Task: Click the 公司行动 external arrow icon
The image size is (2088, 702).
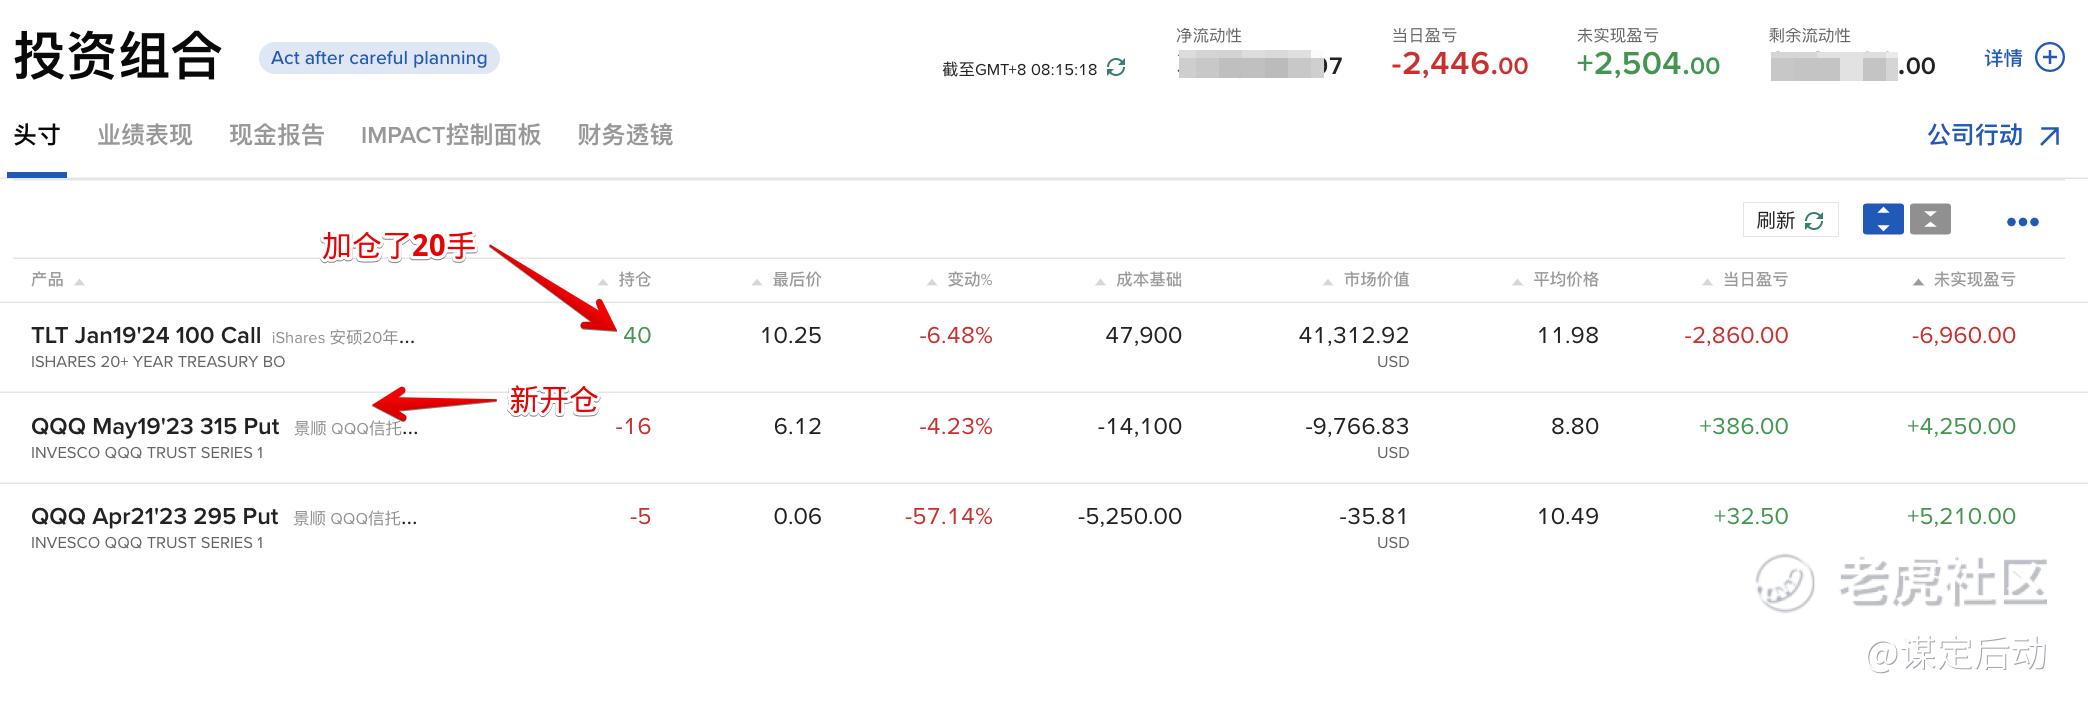Action: coord(2049,136)
